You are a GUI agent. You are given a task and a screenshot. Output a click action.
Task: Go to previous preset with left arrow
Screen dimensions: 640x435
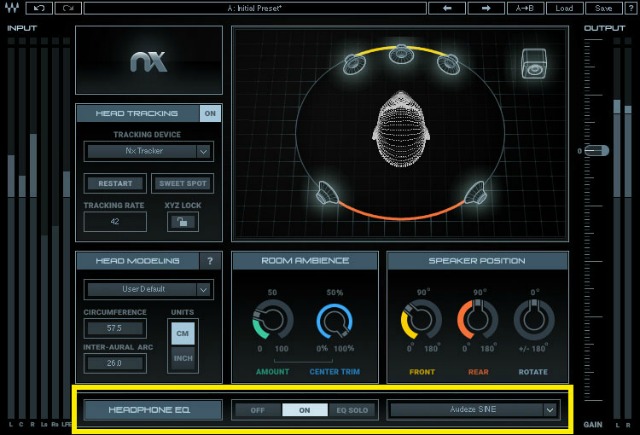pyautogui.click(x=447, y=8)
